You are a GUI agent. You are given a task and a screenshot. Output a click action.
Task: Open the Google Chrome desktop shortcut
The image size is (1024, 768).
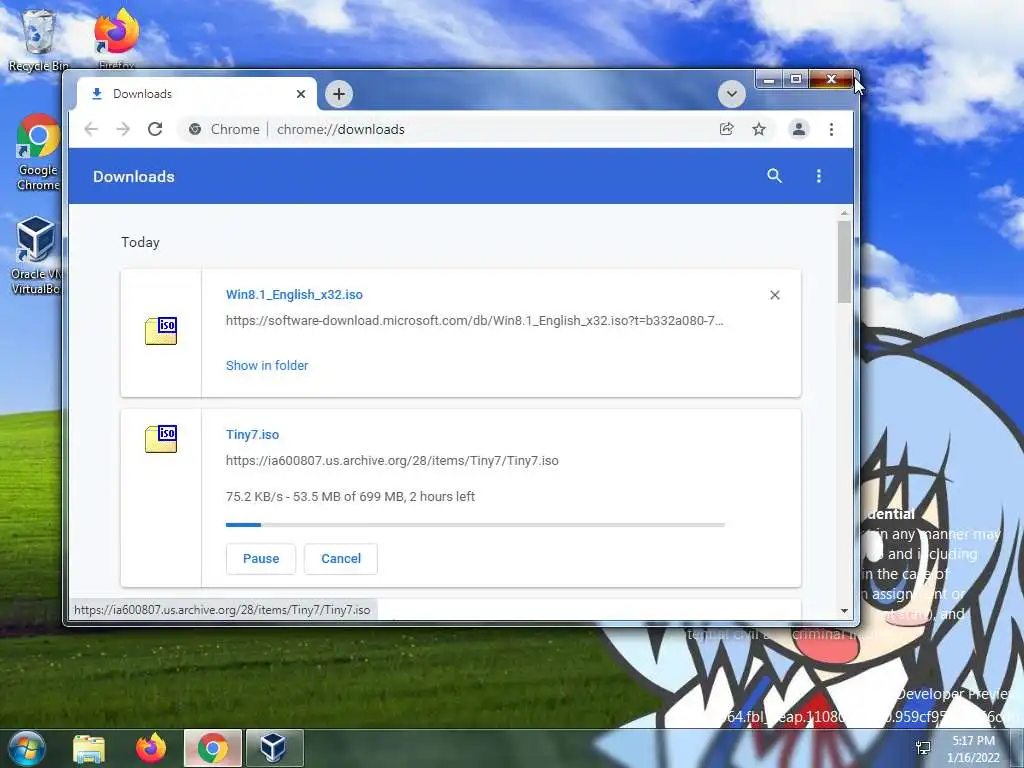pyautogui.click(x=38, y=153)
